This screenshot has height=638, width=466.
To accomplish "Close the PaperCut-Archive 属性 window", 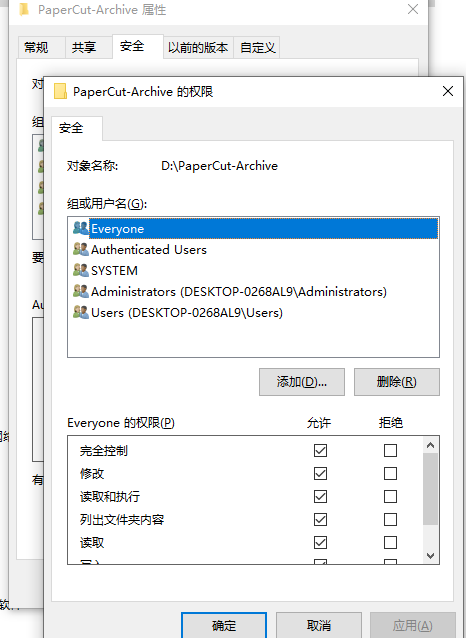I will coord(413,9).
